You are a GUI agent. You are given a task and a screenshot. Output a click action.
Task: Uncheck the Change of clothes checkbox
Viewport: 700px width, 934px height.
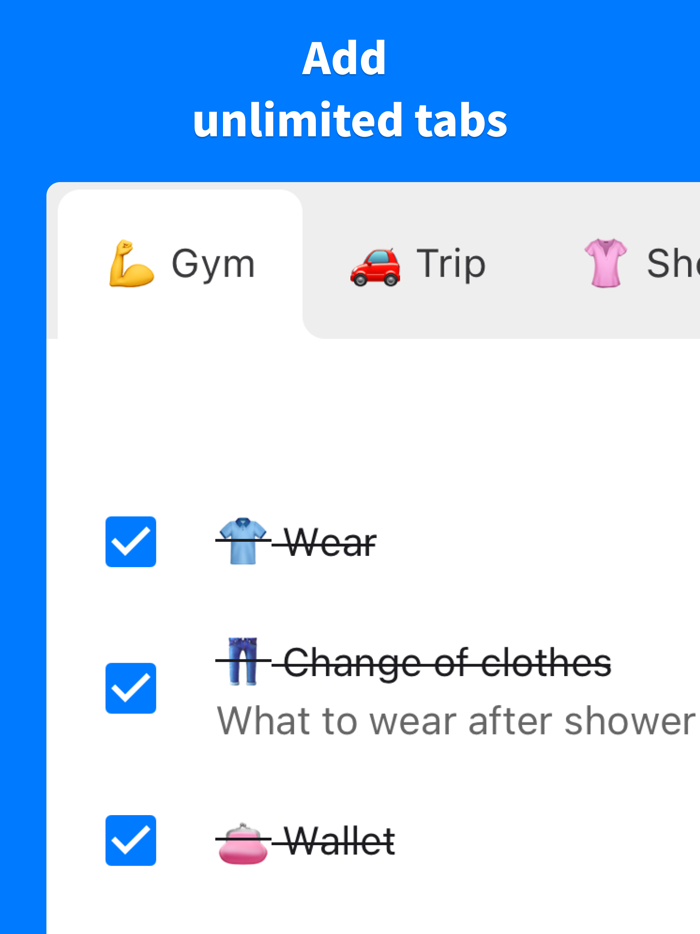(x=130, y=688)
